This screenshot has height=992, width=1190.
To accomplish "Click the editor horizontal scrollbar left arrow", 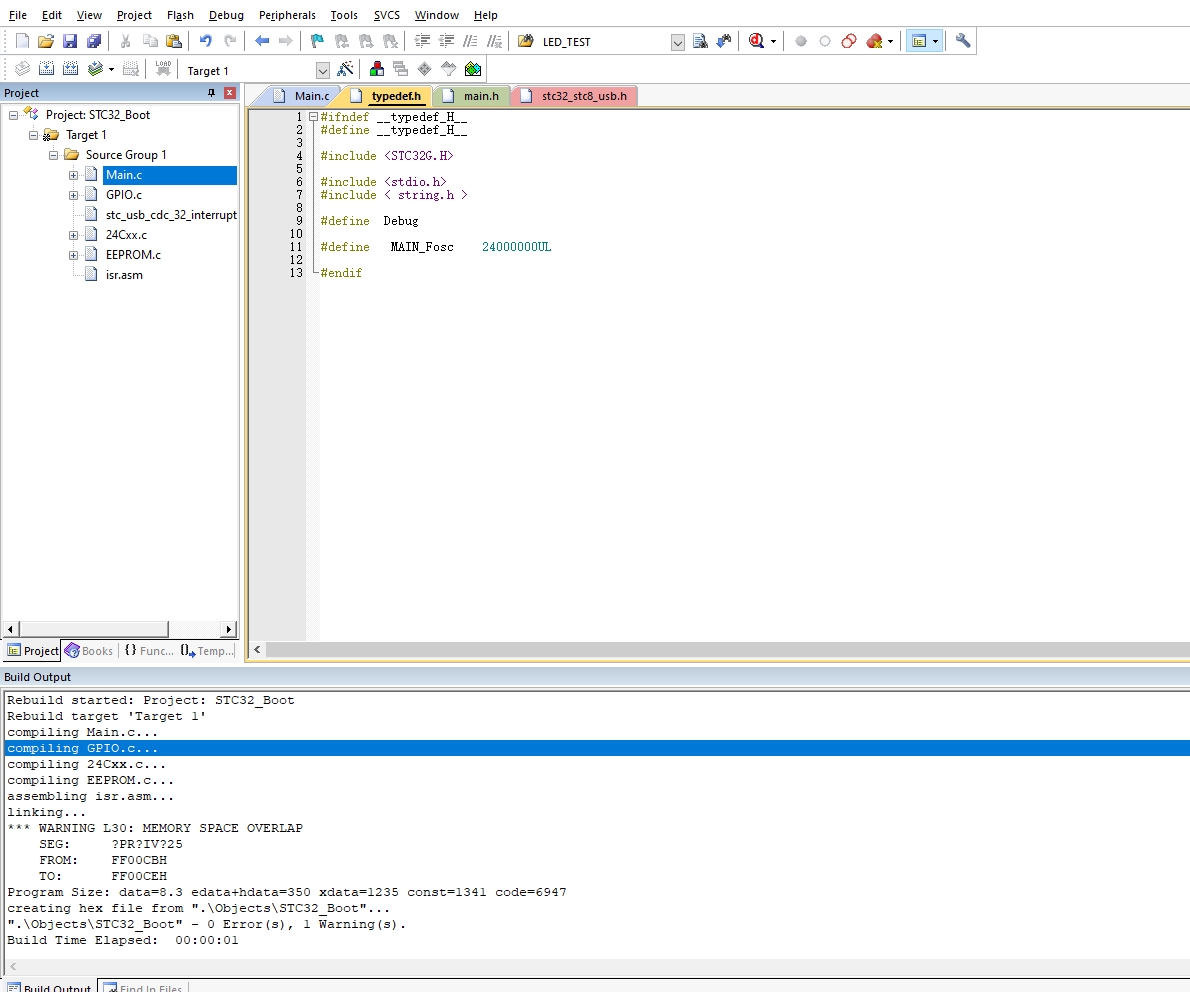I will tap(257, 649).
